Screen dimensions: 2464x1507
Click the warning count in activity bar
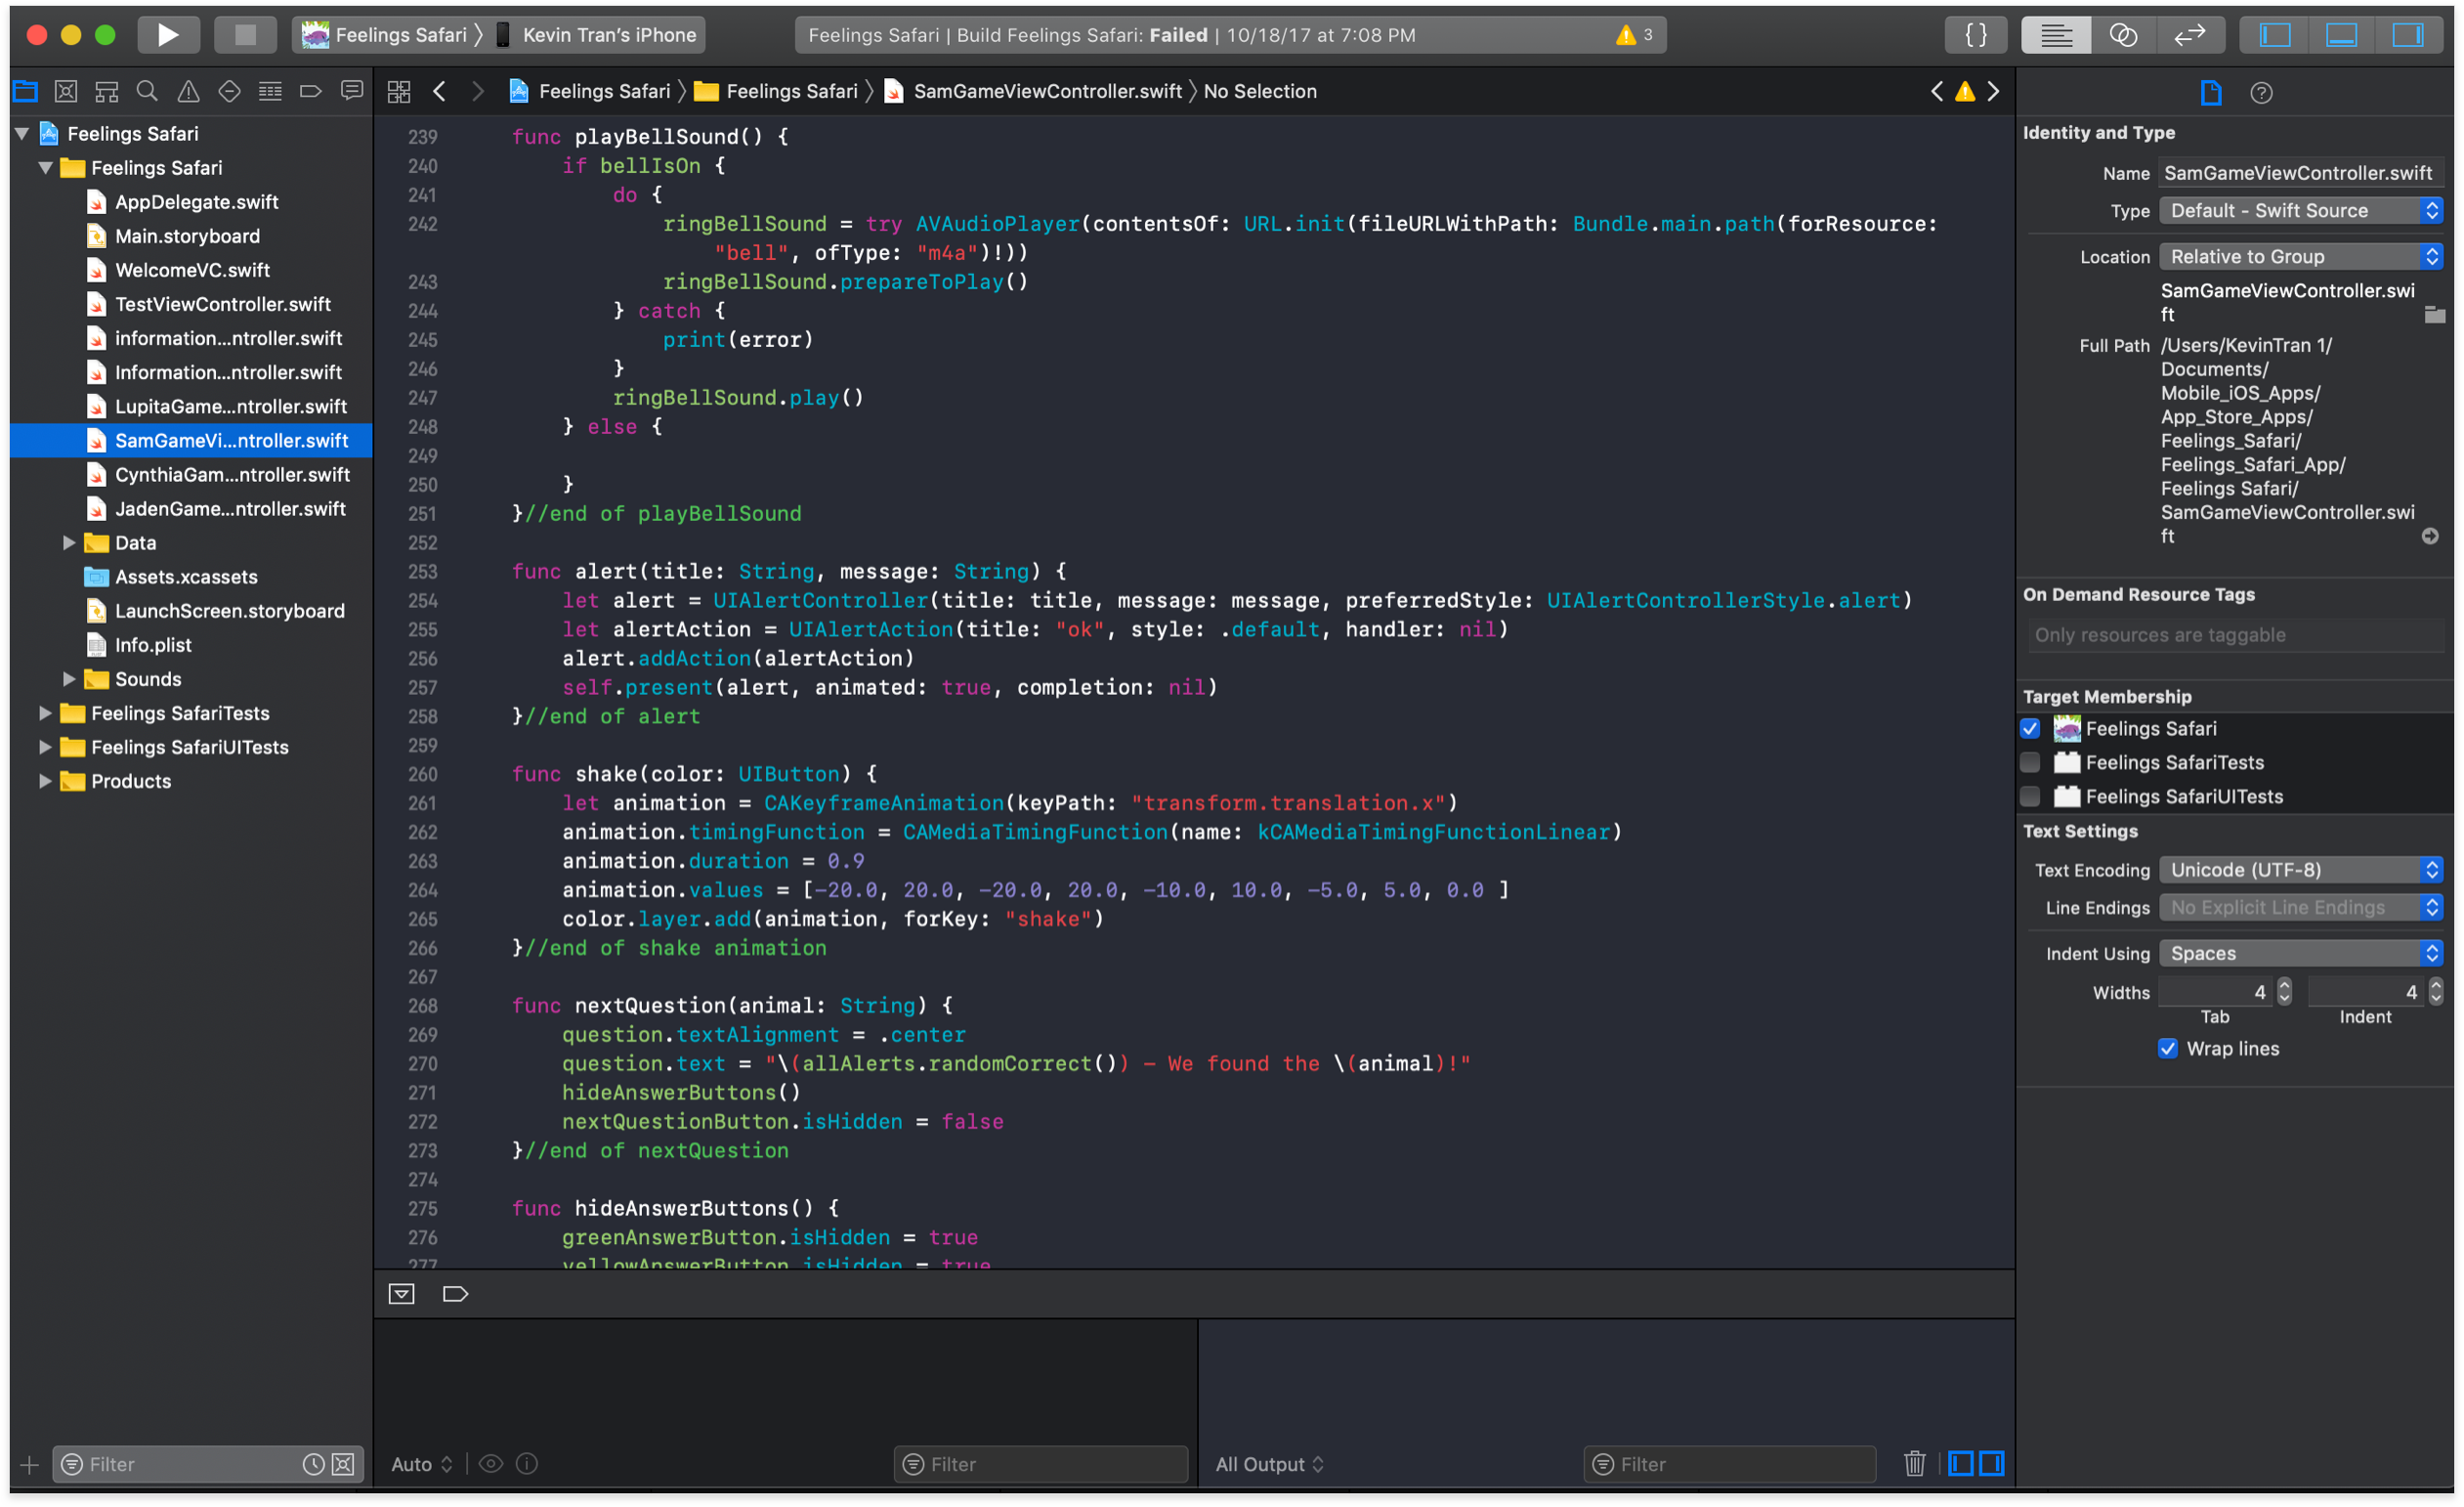(1635, 35)
